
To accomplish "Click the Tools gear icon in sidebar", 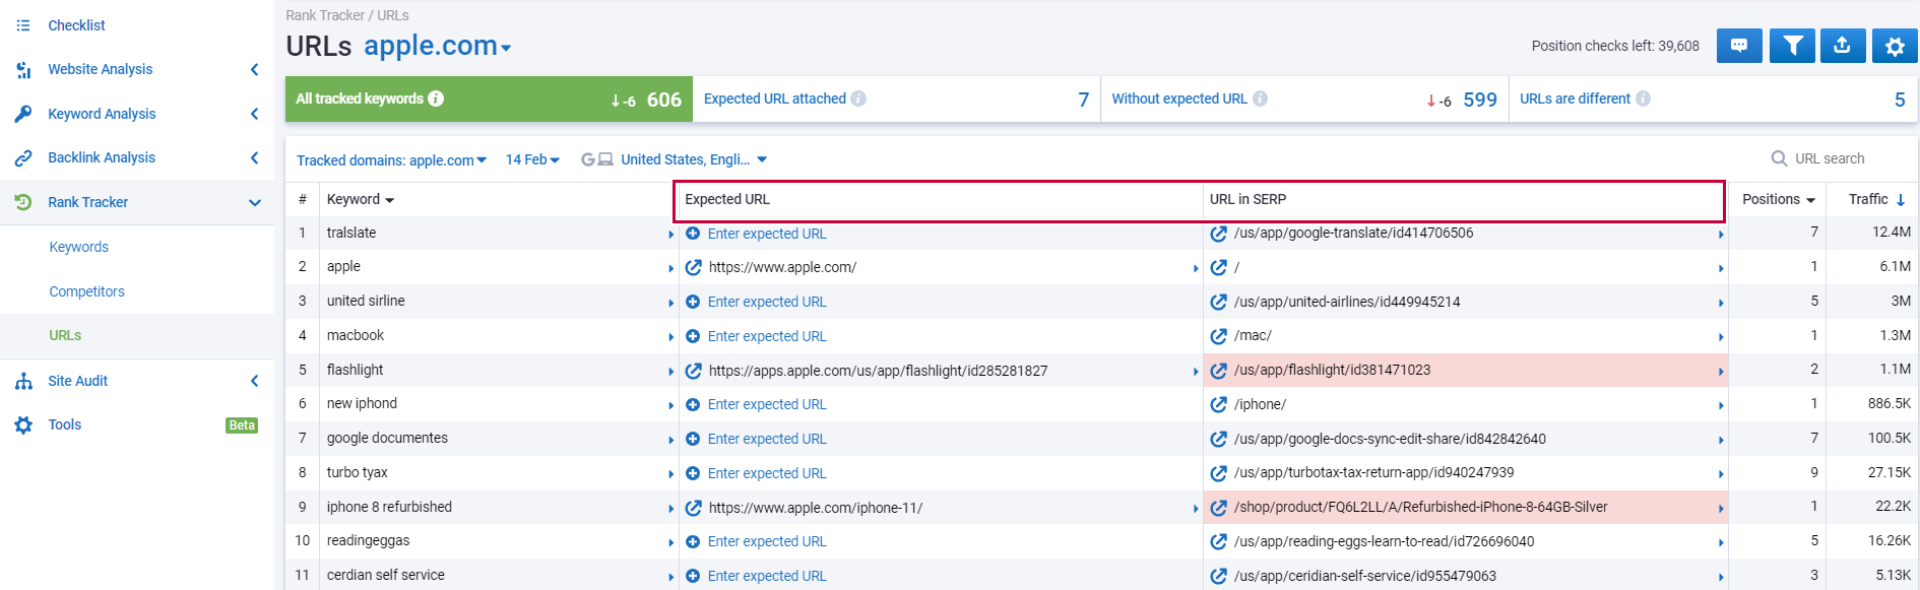I will [23, 425].
